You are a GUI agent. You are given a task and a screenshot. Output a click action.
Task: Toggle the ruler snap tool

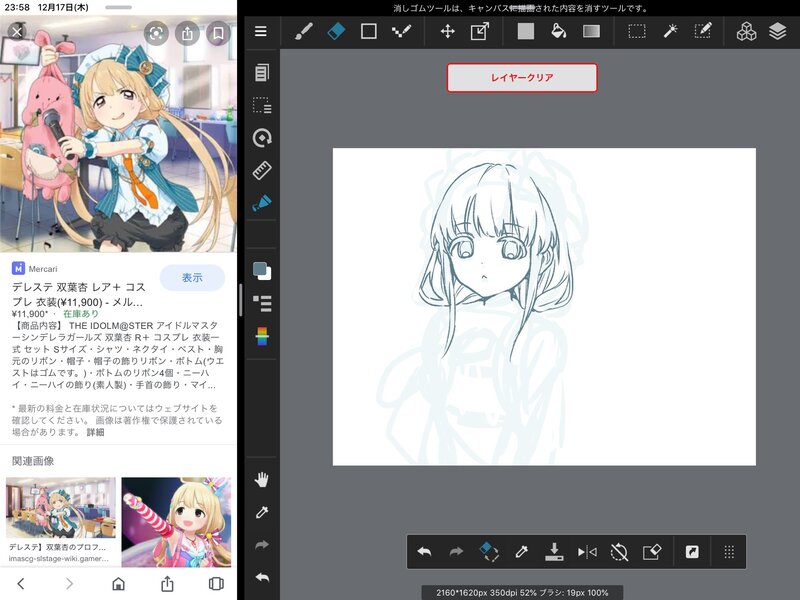pyautogui.click(x=262, y=170)
